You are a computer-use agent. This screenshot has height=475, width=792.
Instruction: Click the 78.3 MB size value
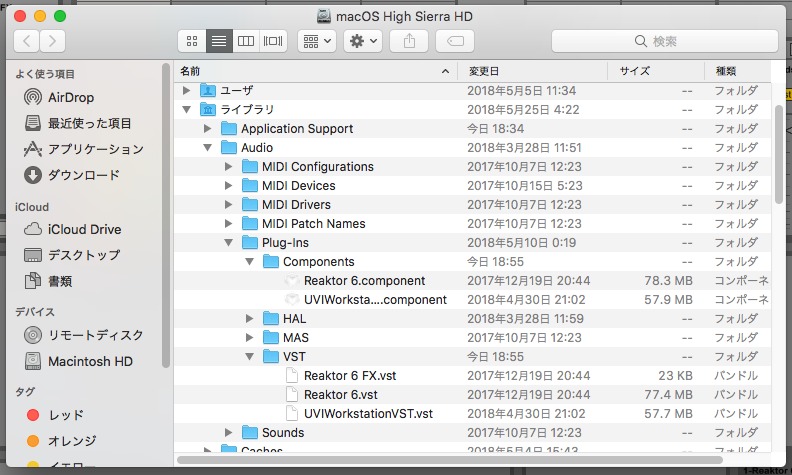point(668,281)
